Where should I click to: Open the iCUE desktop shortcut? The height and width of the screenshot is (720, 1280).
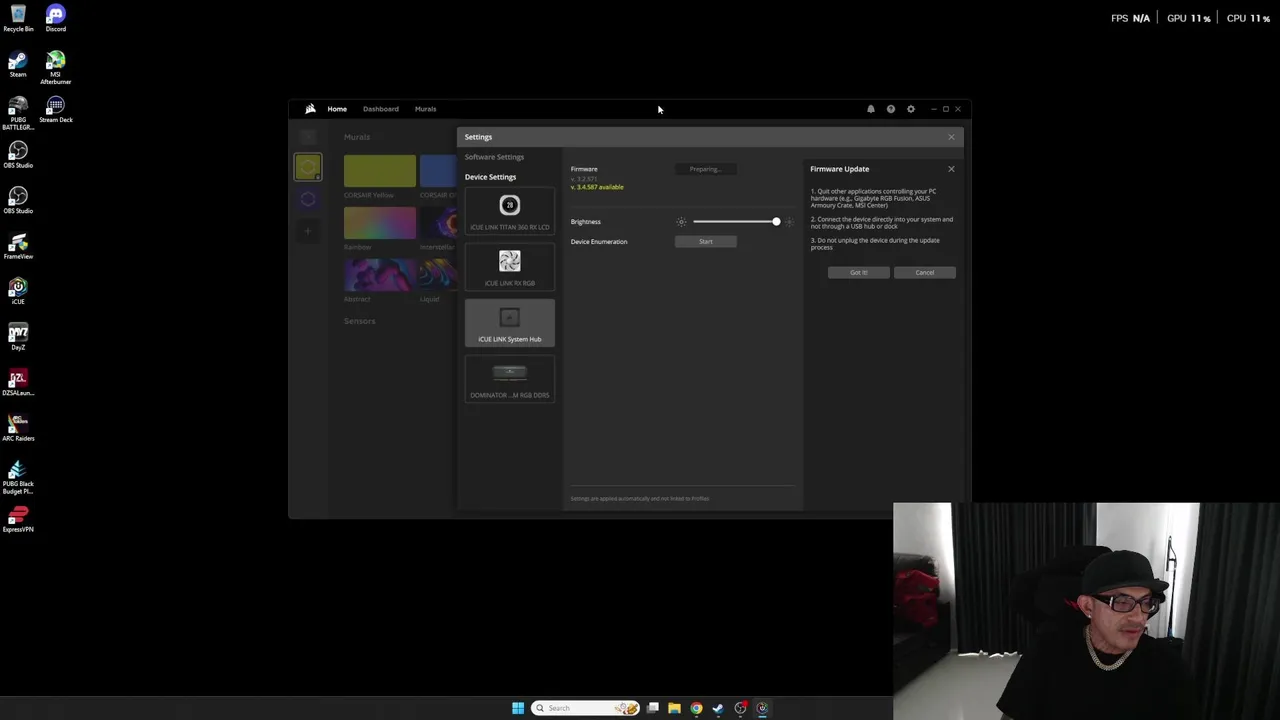(x=18, y=291)
